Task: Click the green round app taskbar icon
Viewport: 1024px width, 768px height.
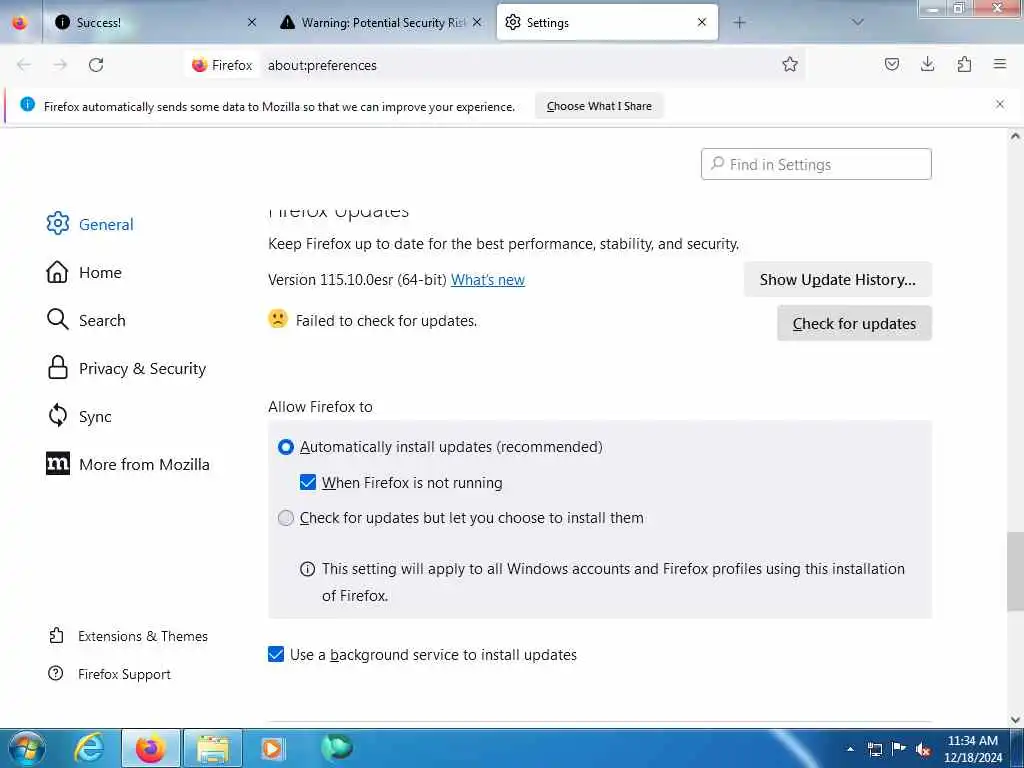Action: pos(336,748)
